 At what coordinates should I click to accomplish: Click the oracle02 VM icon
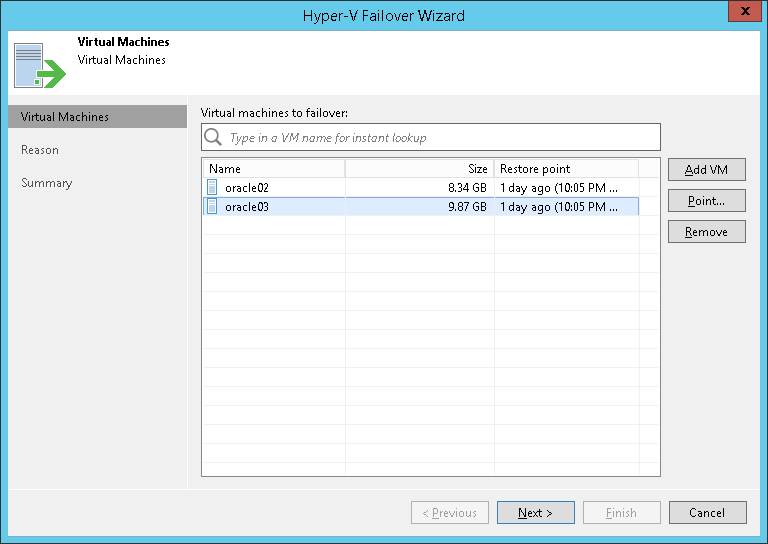point(212,187)
